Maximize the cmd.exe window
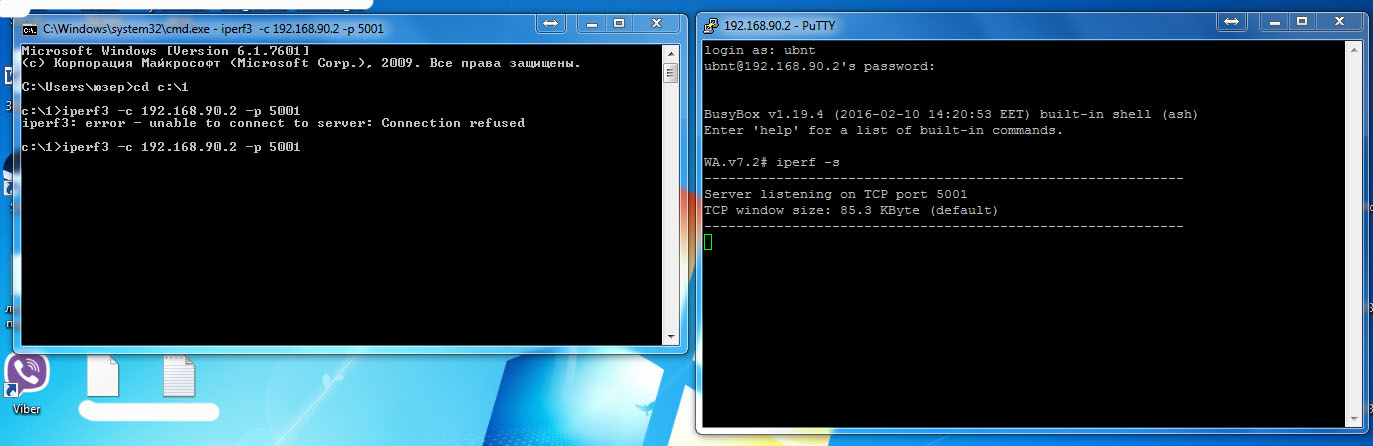 coord(617,24)
